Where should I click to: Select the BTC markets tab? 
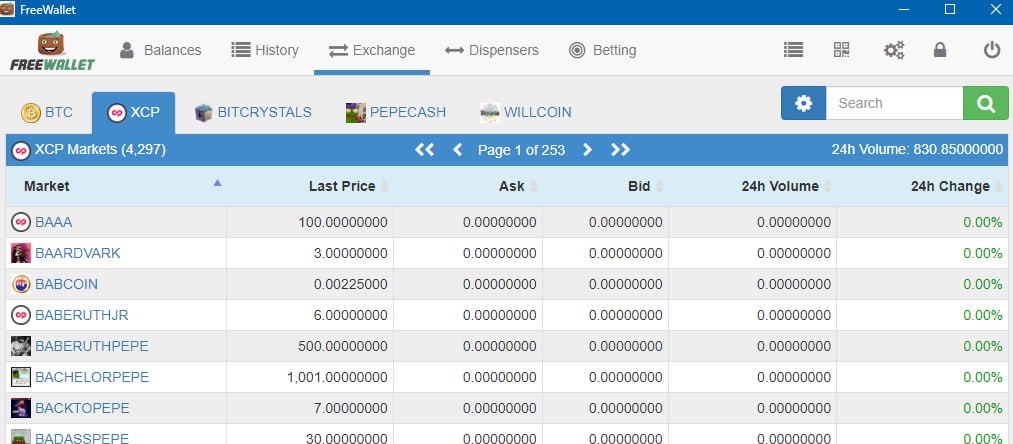pos(47,112)
